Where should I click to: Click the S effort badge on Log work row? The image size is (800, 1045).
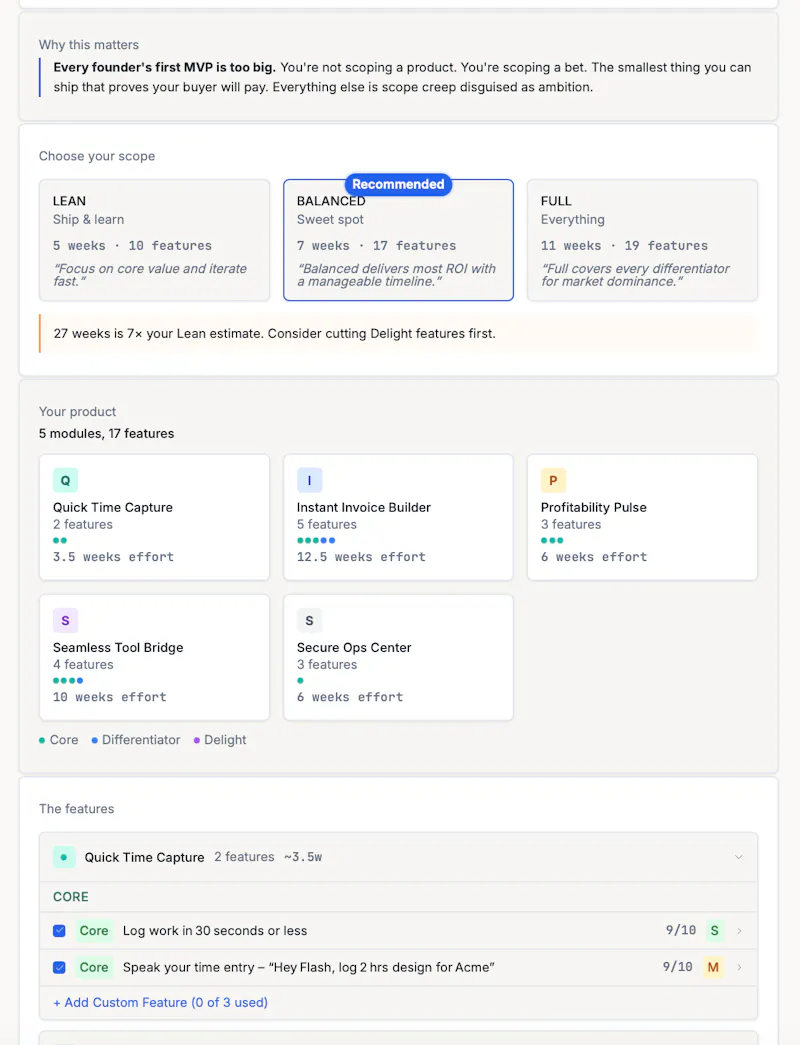[x=715, y=930]
